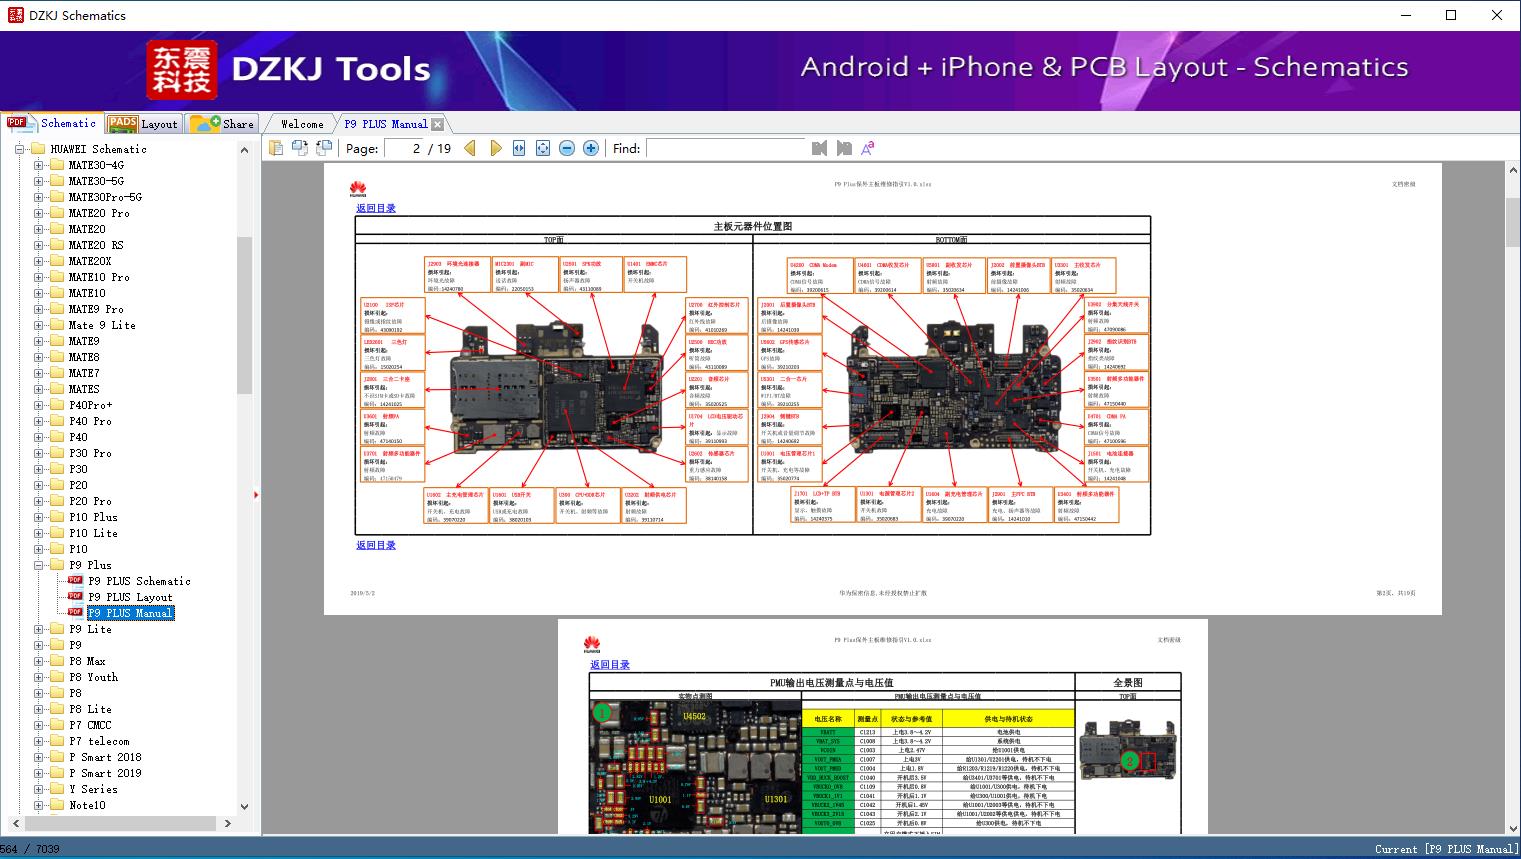
Task: Click the MATE30-4G folder icon
Action: point(57,165)
